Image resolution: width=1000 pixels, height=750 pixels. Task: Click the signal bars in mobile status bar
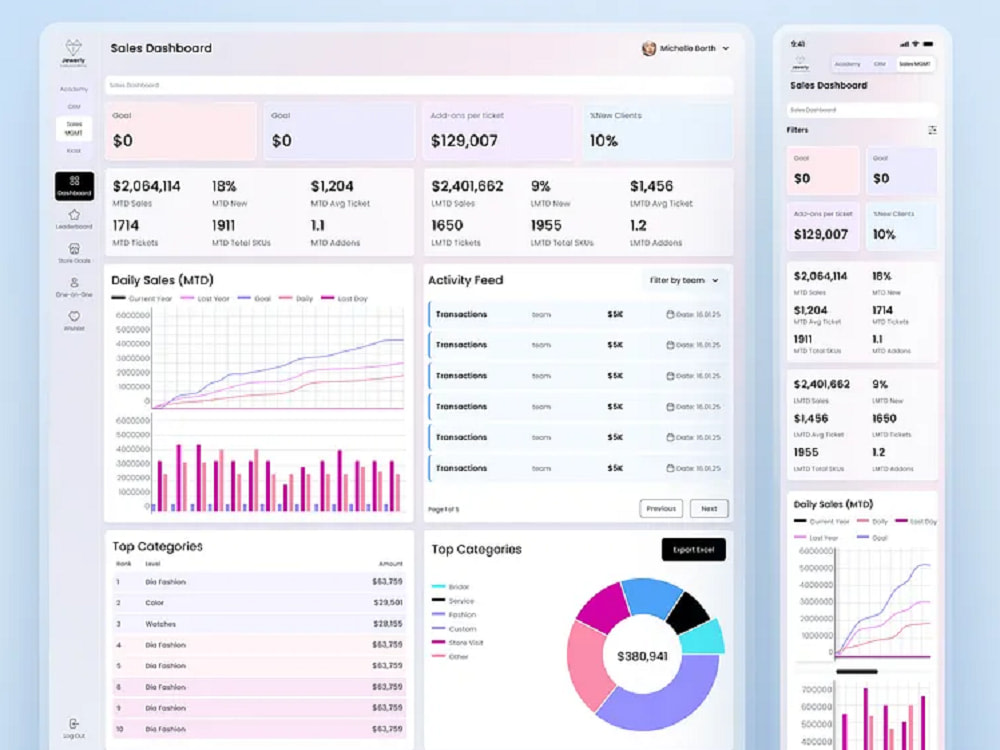(904, 44)
